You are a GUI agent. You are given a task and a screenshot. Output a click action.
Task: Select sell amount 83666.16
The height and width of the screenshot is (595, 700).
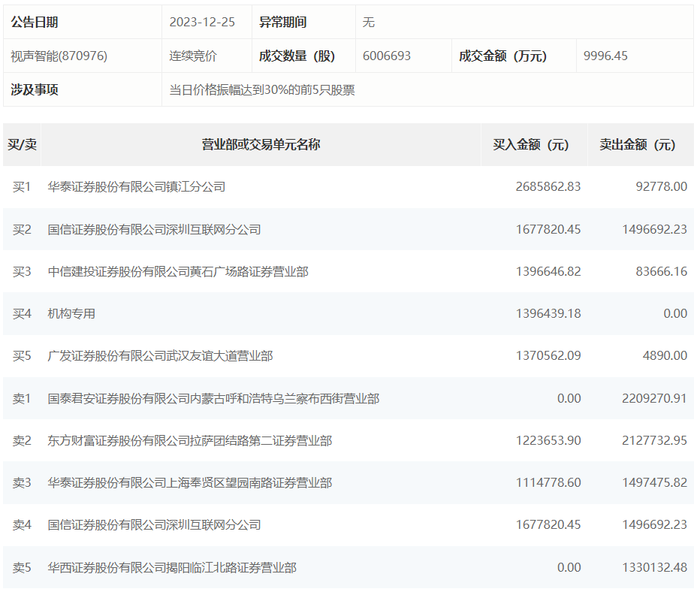pos(661,271)
